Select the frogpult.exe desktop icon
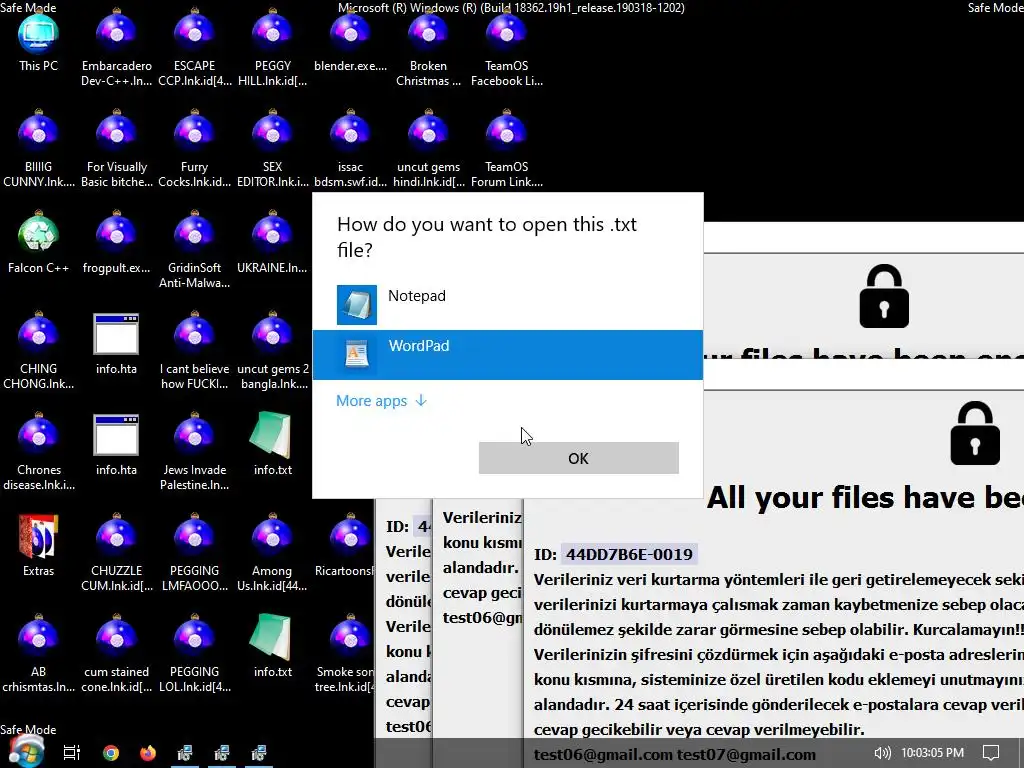 (116, 242)
